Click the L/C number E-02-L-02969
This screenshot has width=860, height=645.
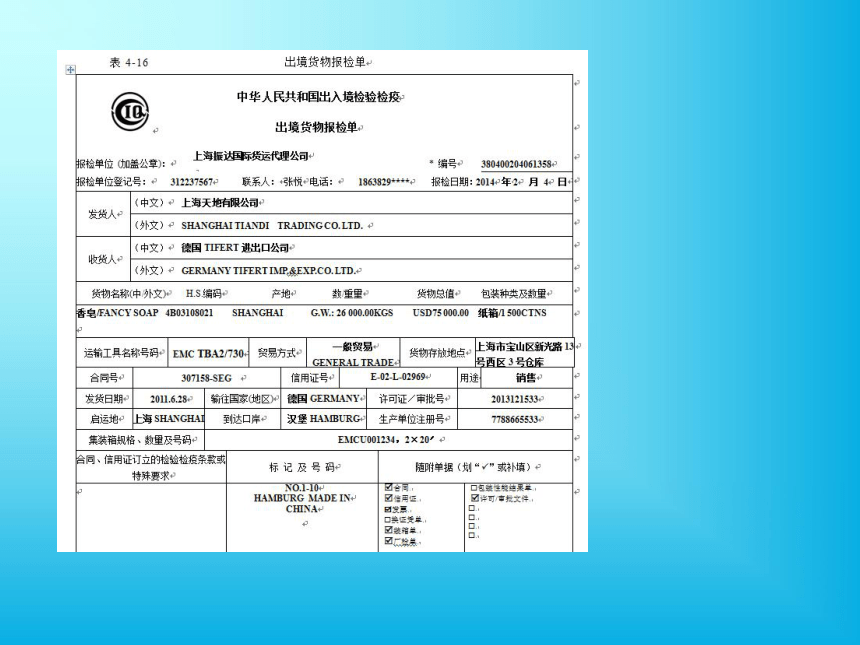(x=398, y=377)
